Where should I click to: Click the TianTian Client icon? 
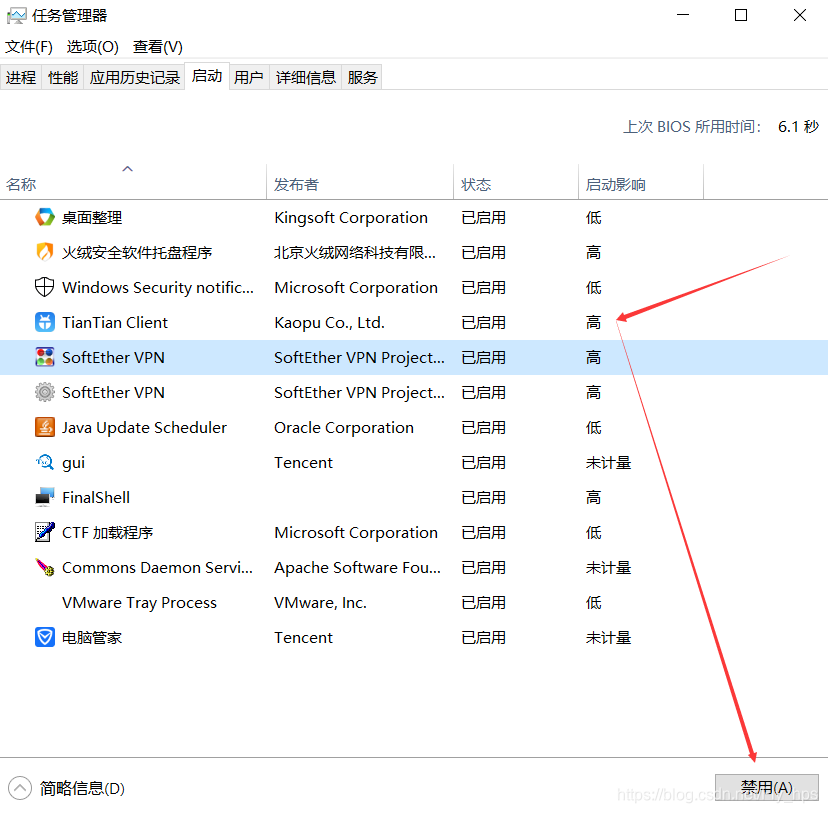pos(44,322)
